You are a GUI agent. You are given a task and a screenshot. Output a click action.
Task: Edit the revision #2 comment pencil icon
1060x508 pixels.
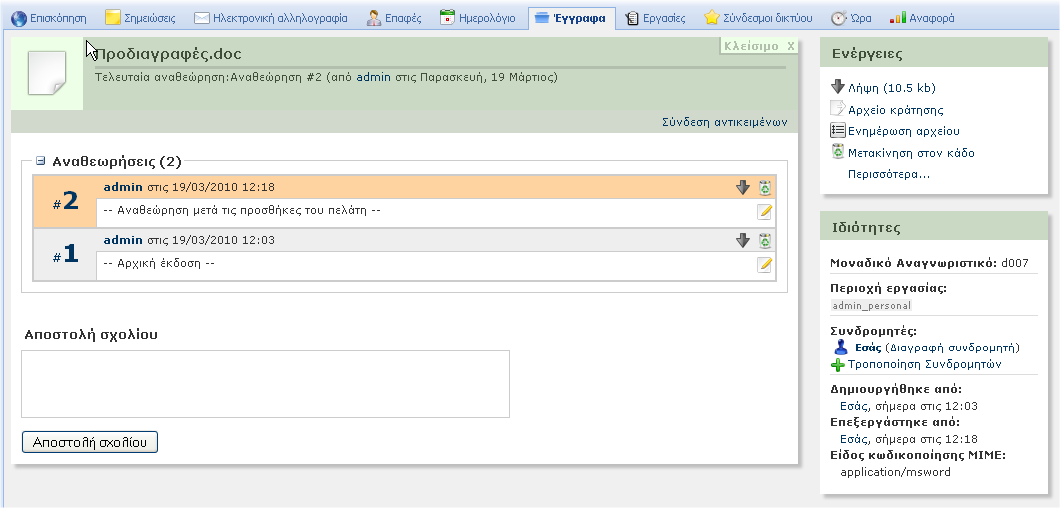(764, 211)
